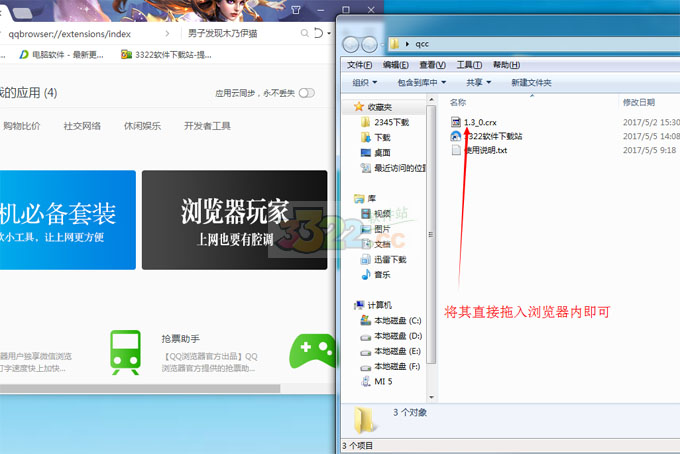This screenshot has height=454, width=680.
Task: Click the browser refresh icon
Action: (319, 33)
